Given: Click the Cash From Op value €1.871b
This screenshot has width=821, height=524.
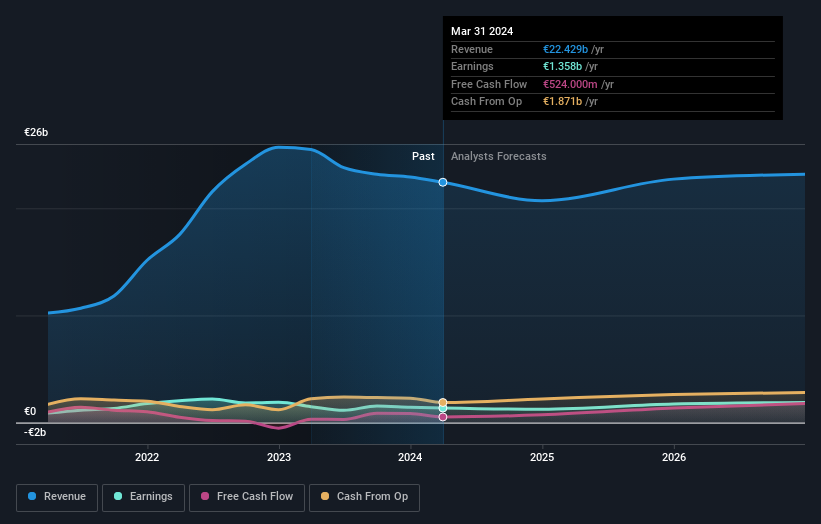Looking at the screenshot, I should point(562,102).
